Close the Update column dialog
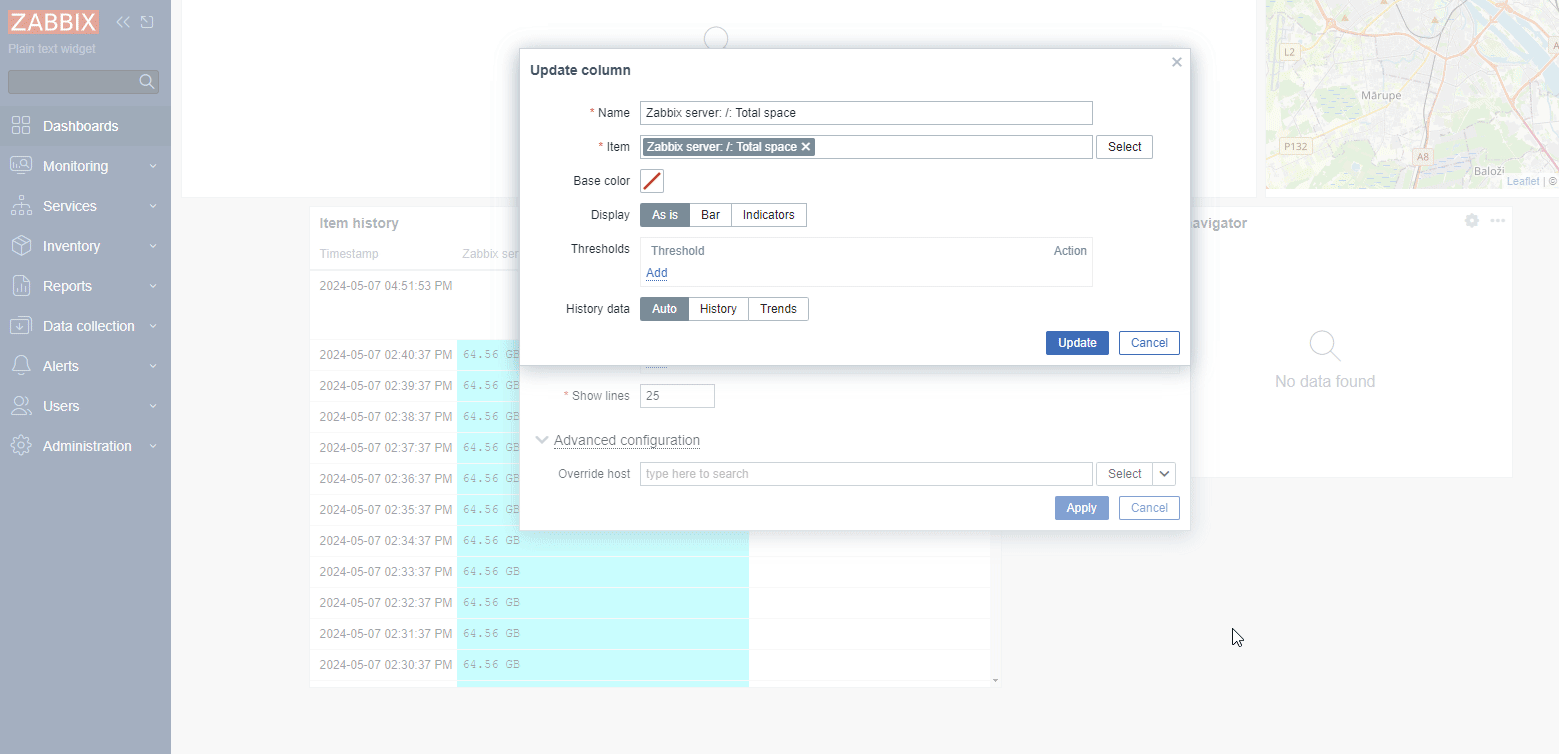 [1177, 62]
